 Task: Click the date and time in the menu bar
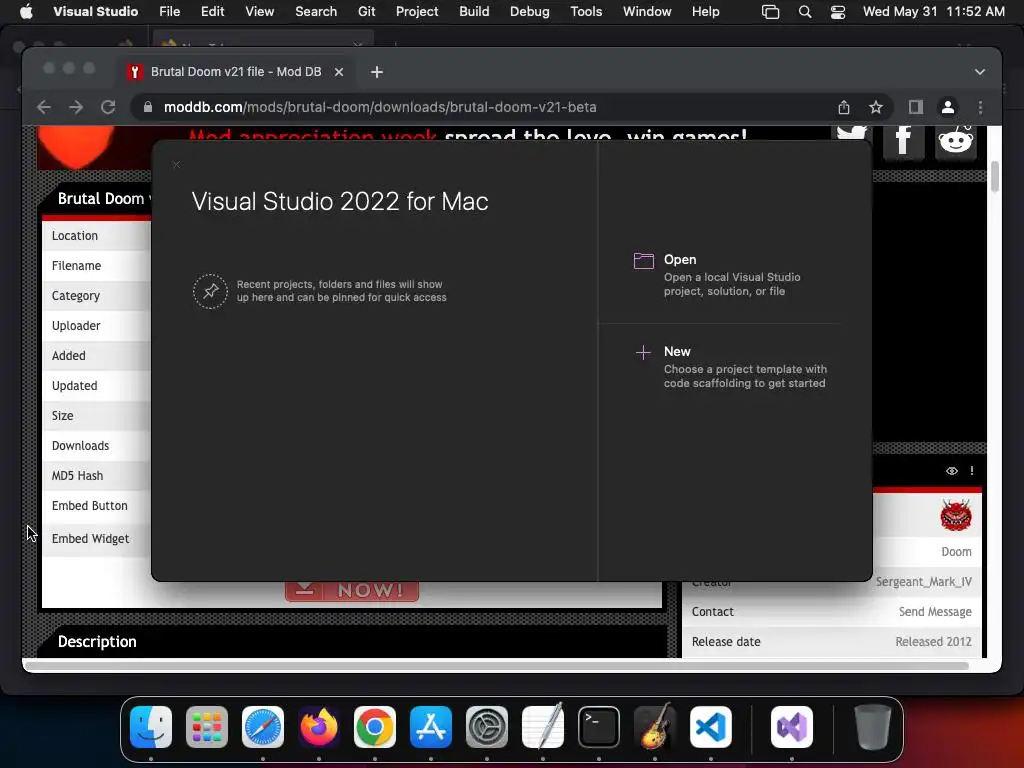tap(934, 12)
